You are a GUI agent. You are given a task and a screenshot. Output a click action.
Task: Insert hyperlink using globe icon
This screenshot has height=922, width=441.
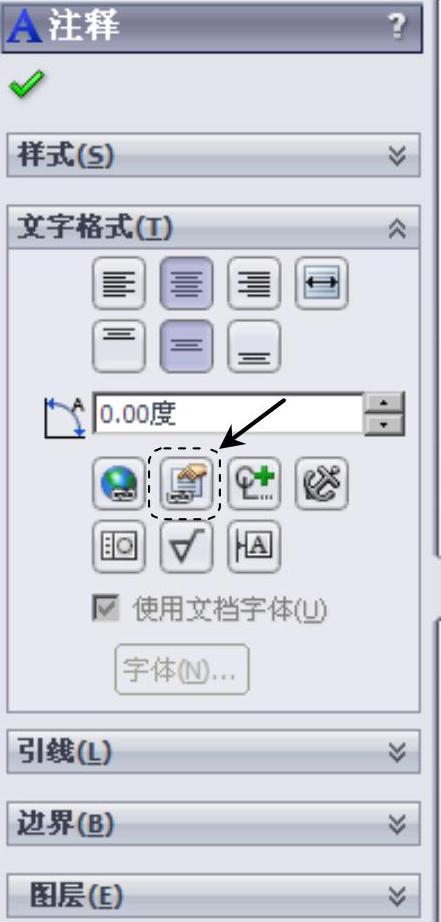[x=119, y=483]
